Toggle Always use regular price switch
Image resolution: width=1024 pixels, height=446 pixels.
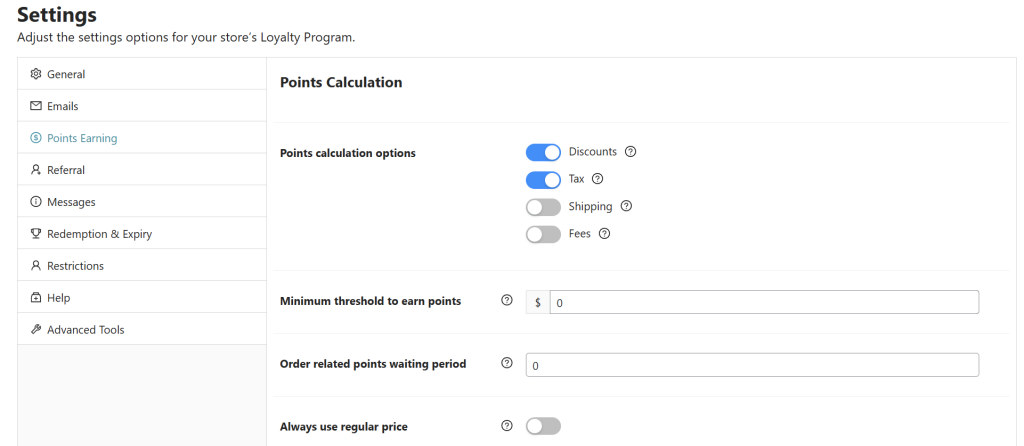(x=543, y=426)
